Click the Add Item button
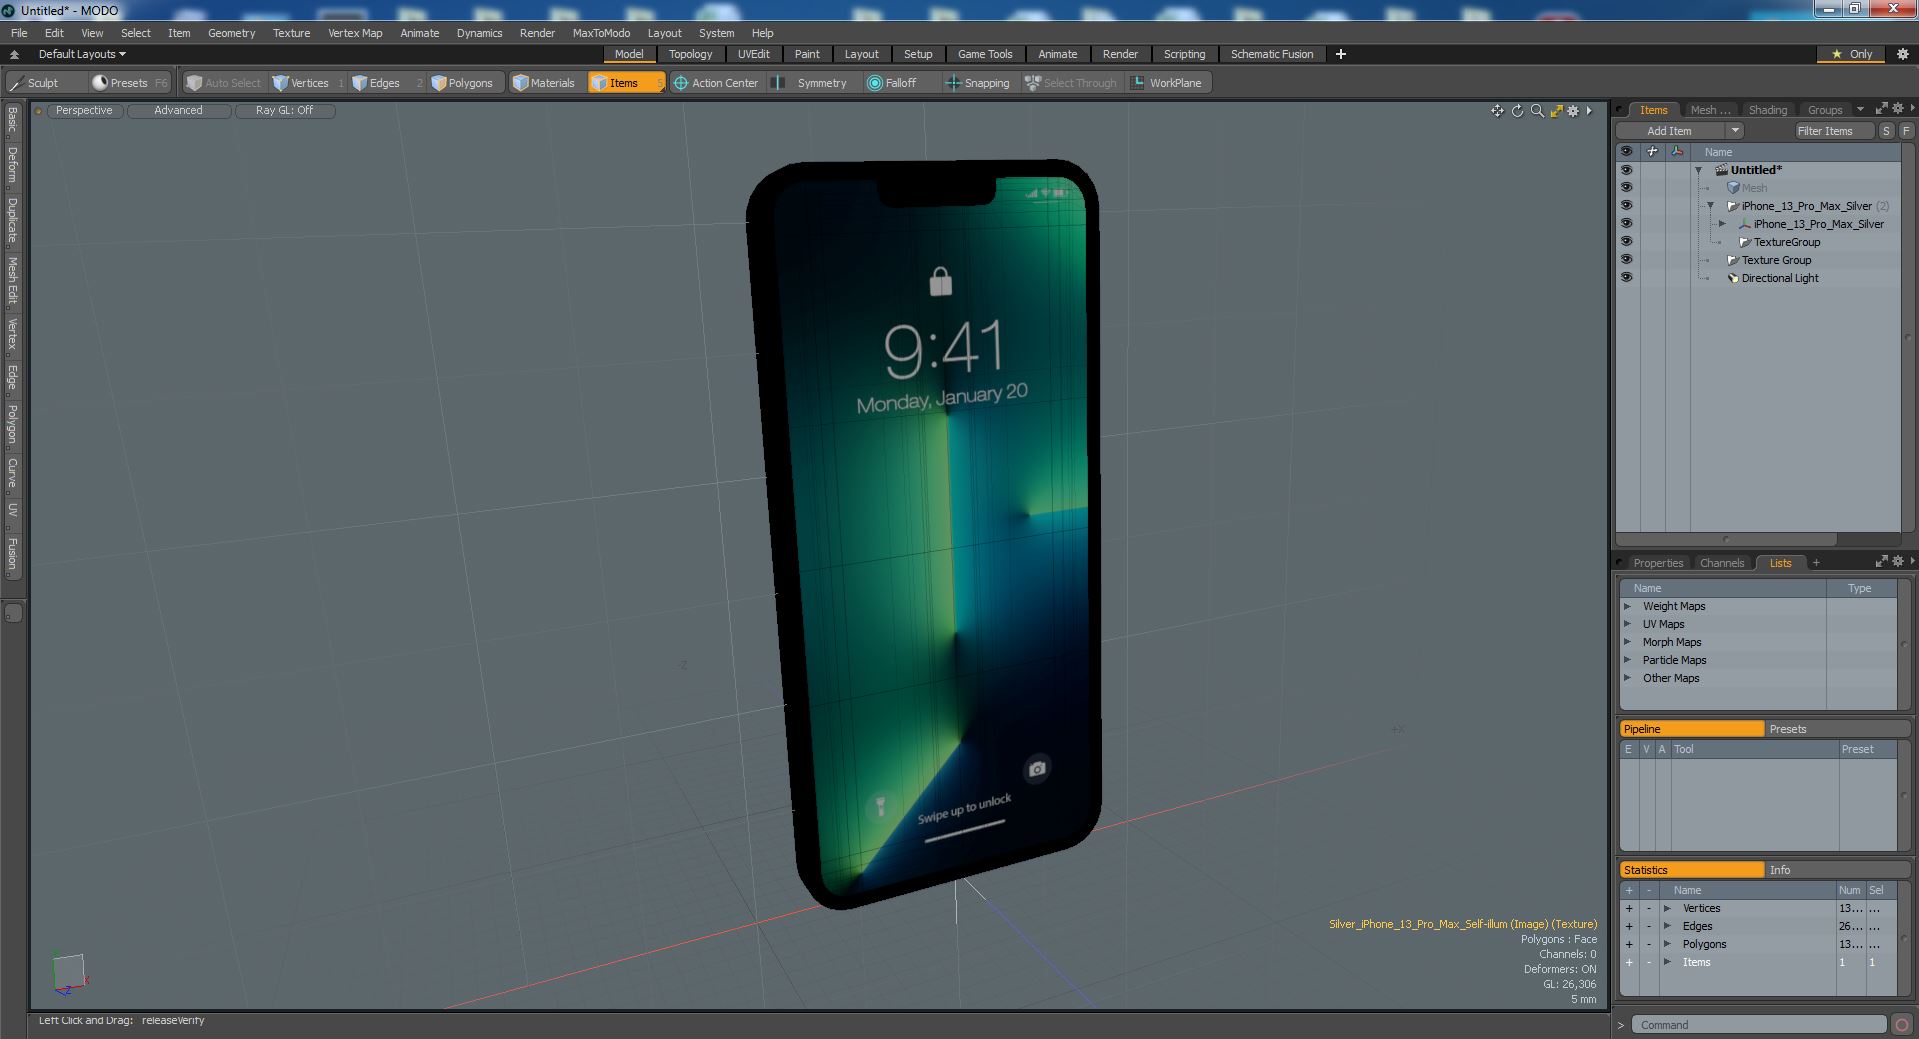Image resolution: width=1919 pixels, height=1039 pixels. tap(1669, 131)
